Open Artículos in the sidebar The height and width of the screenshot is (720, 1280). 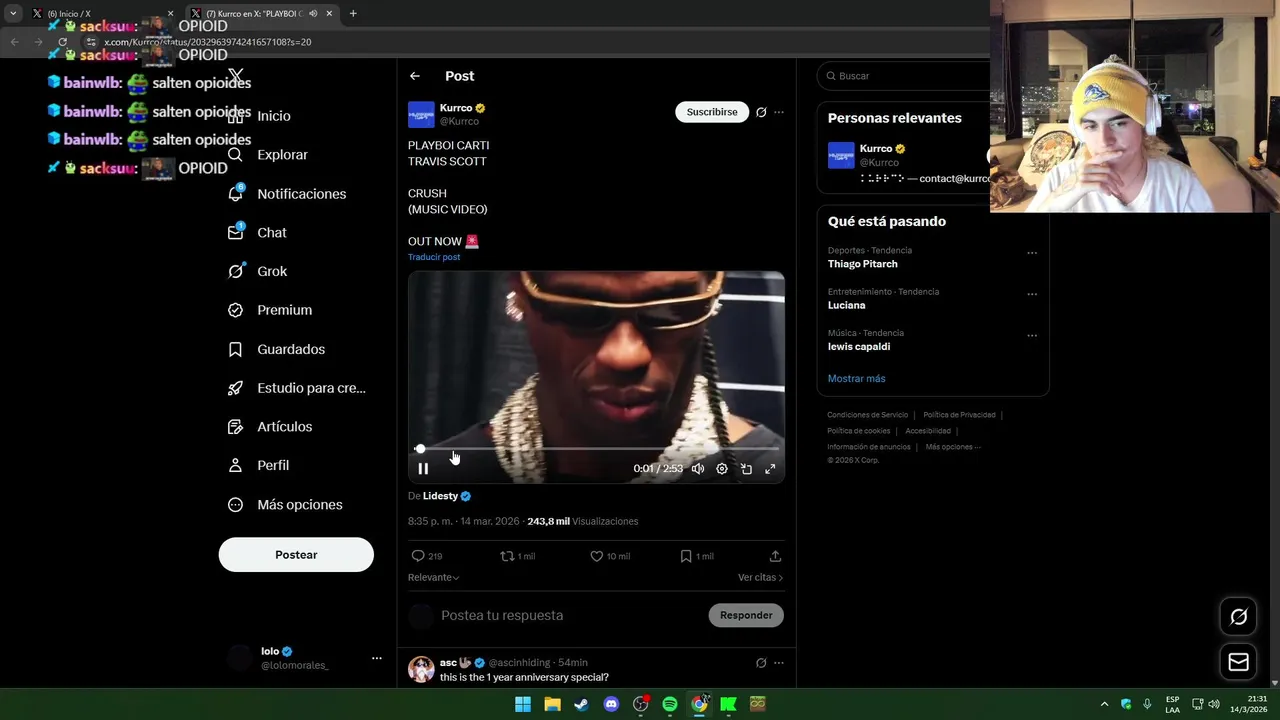[x=270, y=426]
